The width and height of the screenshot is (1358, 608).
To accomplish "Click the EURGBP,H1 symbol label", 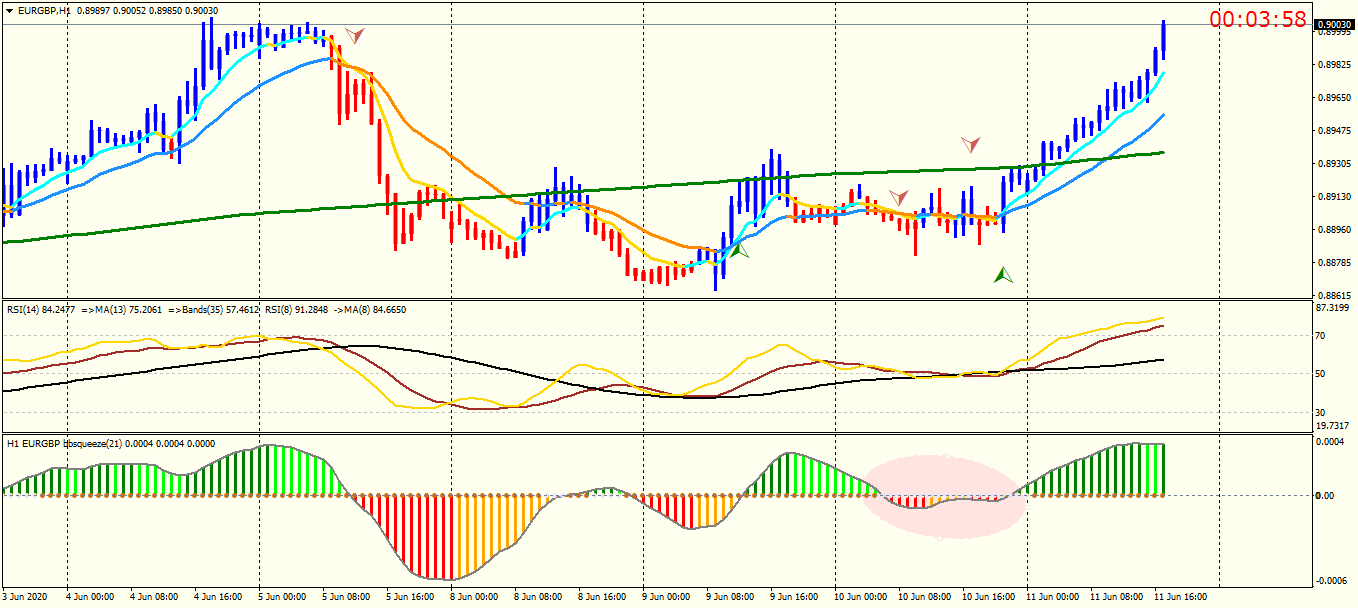I will point(46,10).
